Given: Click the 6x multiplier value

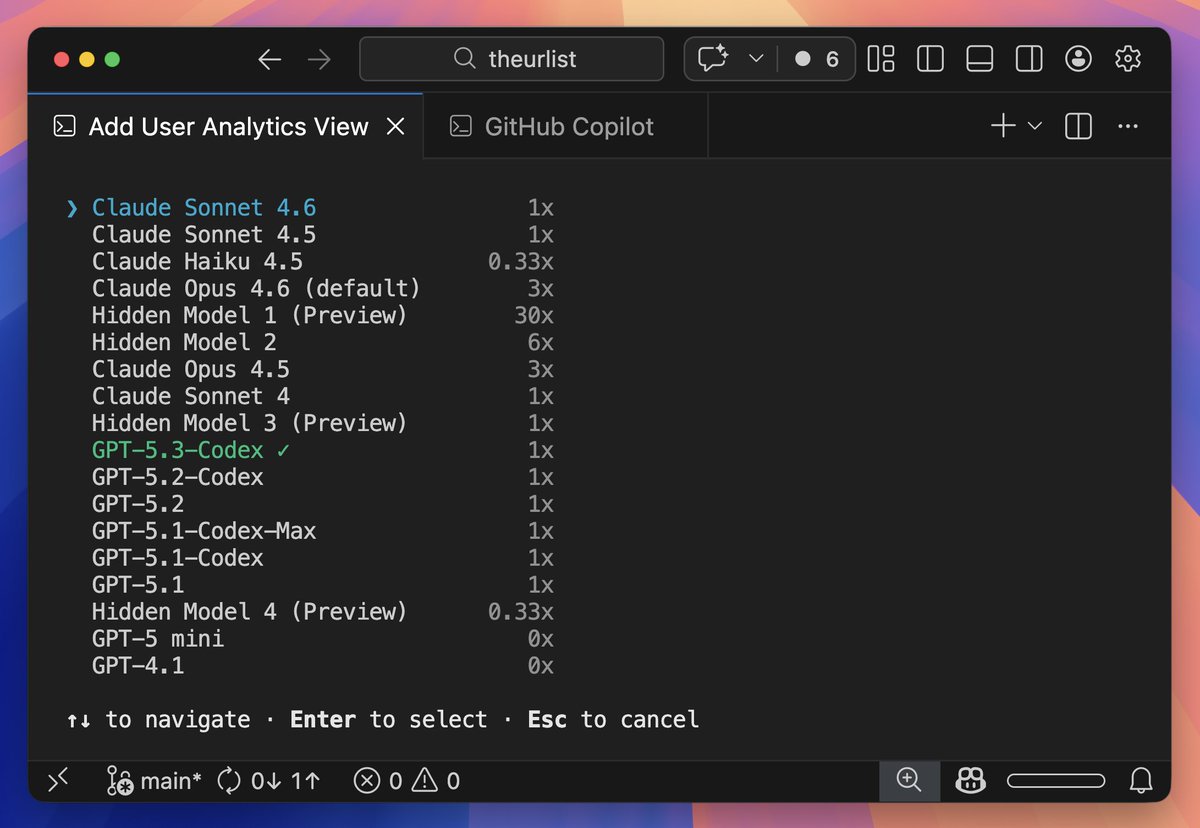Looking at the screenshot, I should 541,343.
